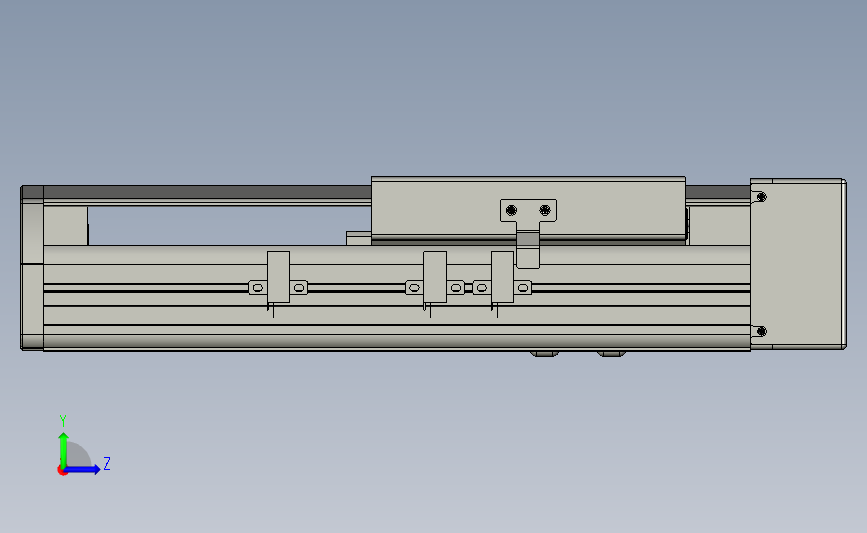Image resolution: width=867 pixels, height=533 pixels.
Task: Select the lower screw on the motor housing
Action: (x=761, y=331)
